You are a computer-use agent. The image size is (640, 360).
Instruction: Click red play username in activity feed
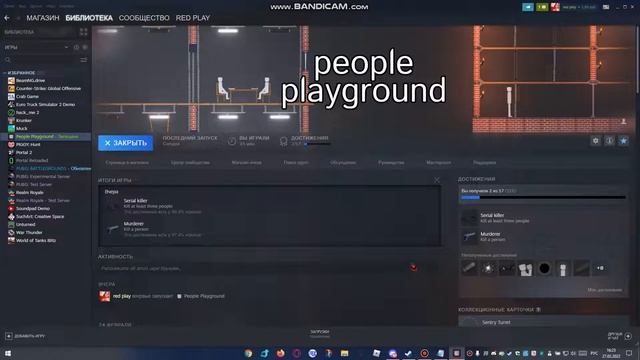pyautogui.click(x=122, y=296)
